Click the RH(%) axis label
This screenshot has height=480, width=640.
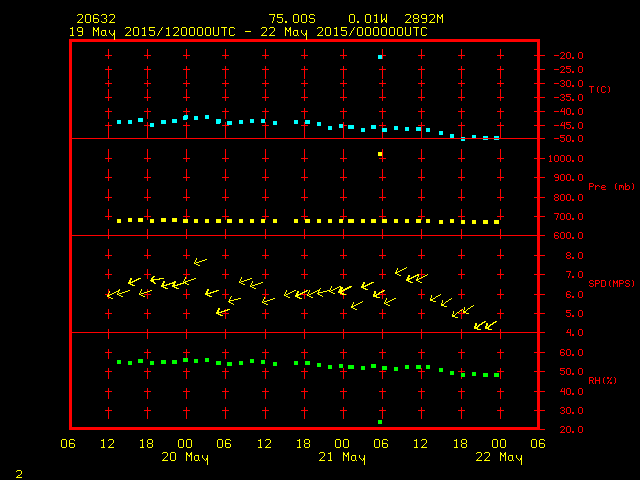tap(601, 381)
